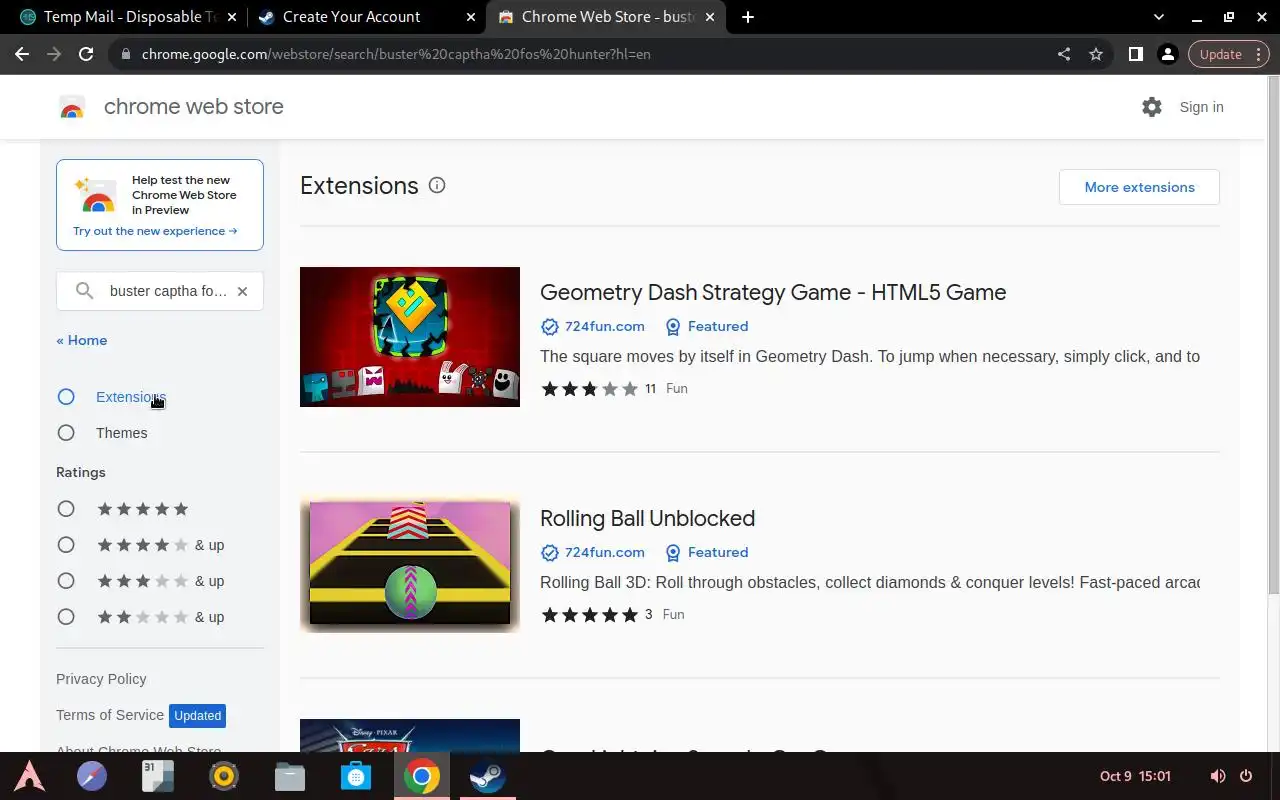Click the Sign in link
Viewport: 1280px width, 800px height.
tap(1201, 107)
